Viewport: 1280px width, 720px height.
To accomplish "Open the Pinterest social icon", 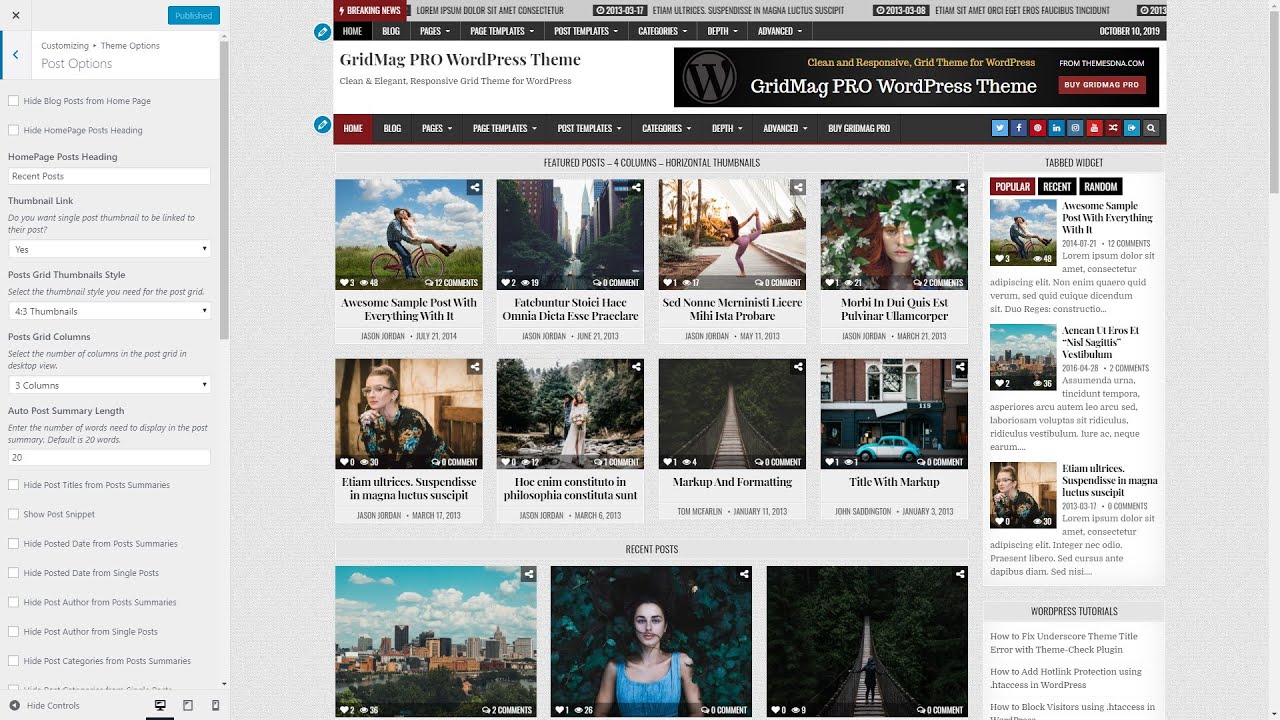I will (1037, 128).
